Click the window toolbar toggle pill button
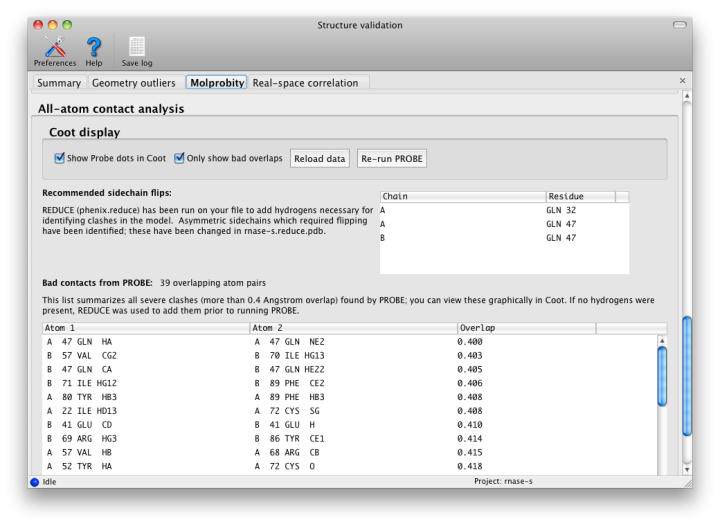Image resolution: width=720 pixels, height=526 pixels. tap(680, 24)
